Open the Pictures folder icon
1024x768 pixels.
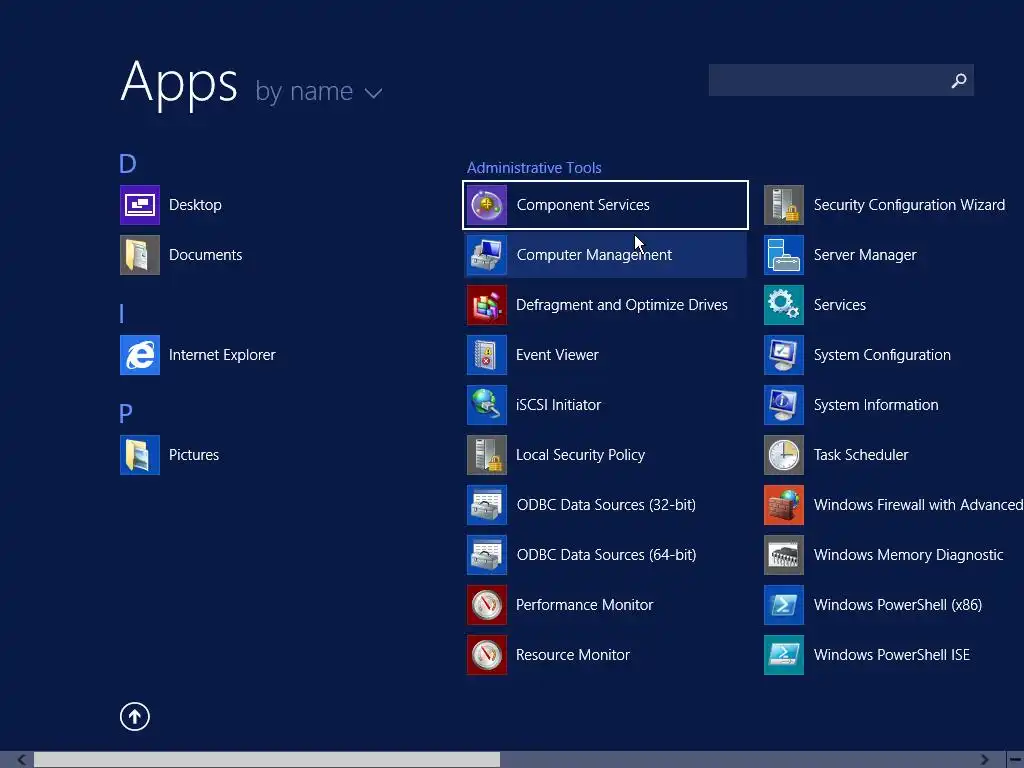tap(140, 455)
